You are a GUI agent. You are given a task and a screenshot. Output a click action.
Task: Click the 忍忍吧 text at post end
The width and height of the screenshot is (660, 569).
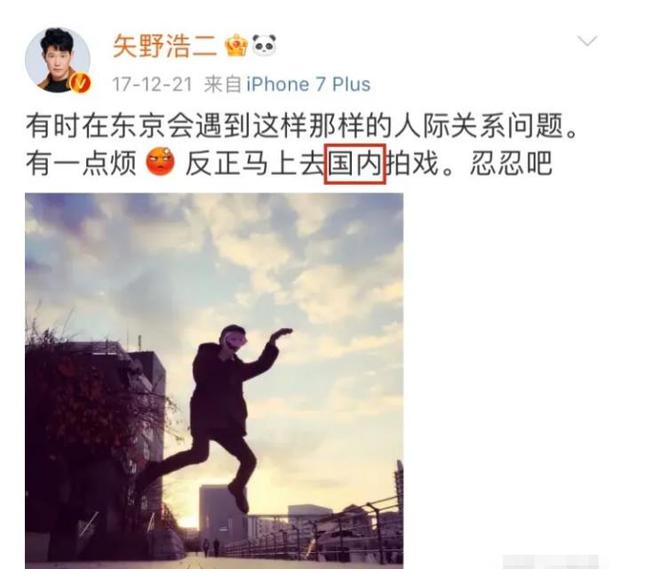coord(511,163)
